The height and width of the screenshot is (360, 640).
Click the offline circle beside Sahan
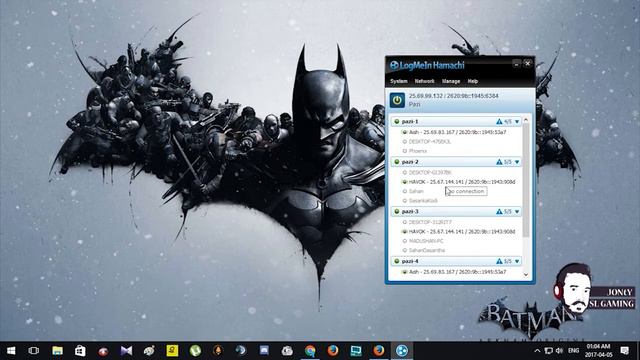(x=404, y=191)
